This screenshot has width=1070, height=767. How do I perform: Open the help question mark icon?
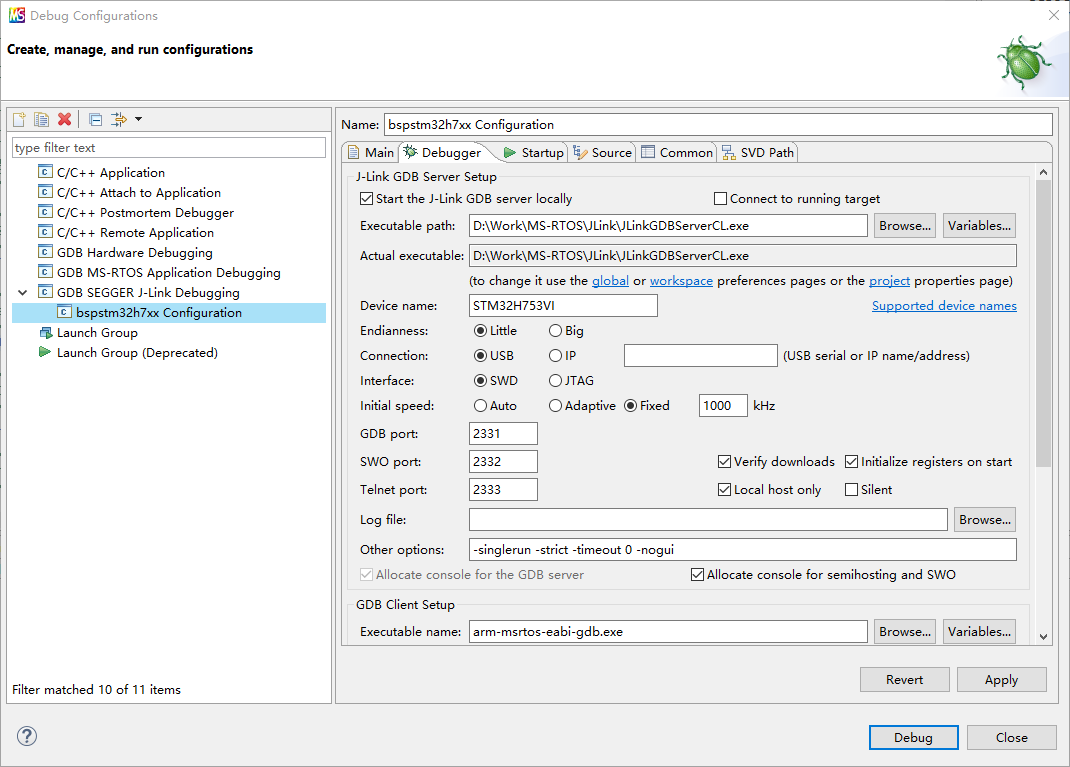26,737
